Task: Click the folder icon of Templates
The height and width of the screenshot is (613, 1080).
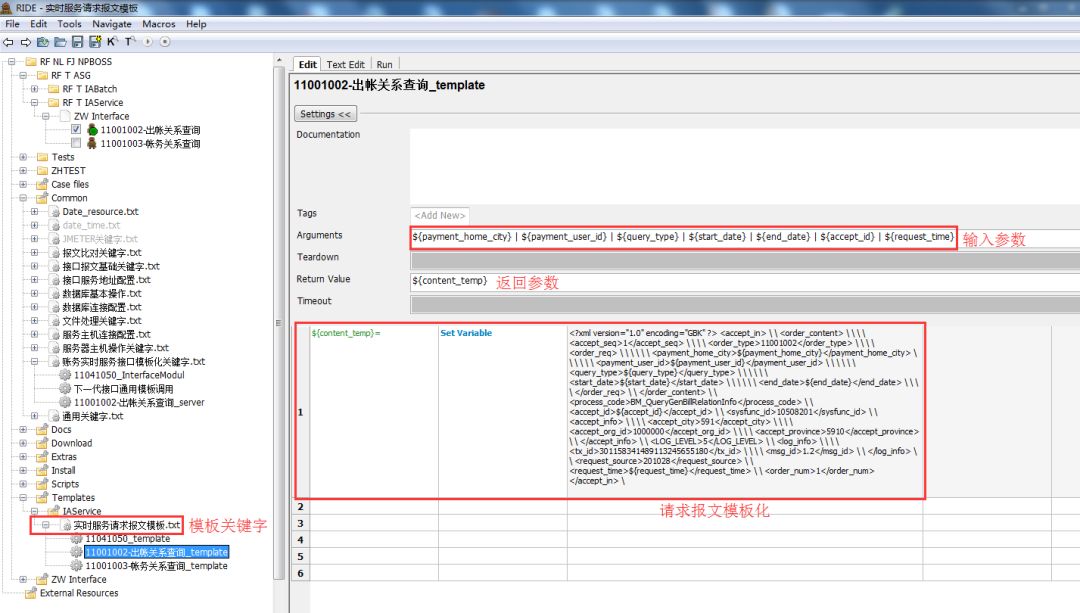Action: point(43,497)
